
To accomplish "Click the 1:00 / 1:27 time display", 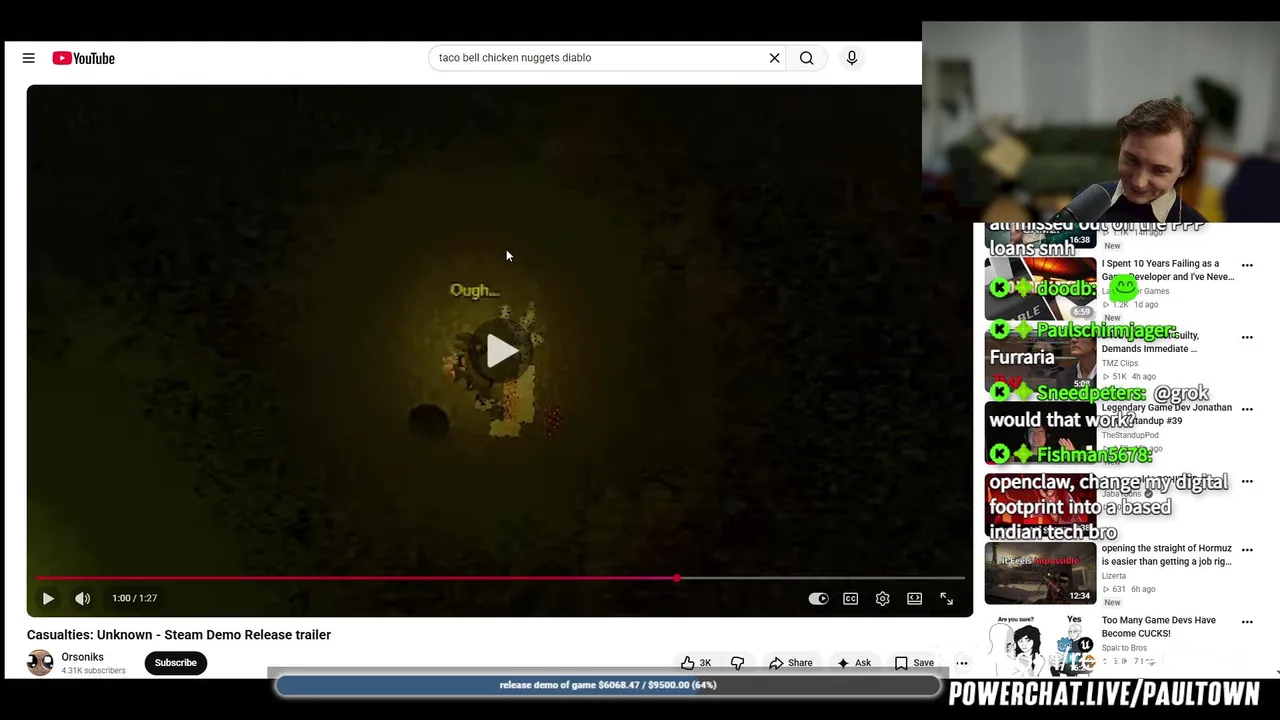I will coord(134,598).
